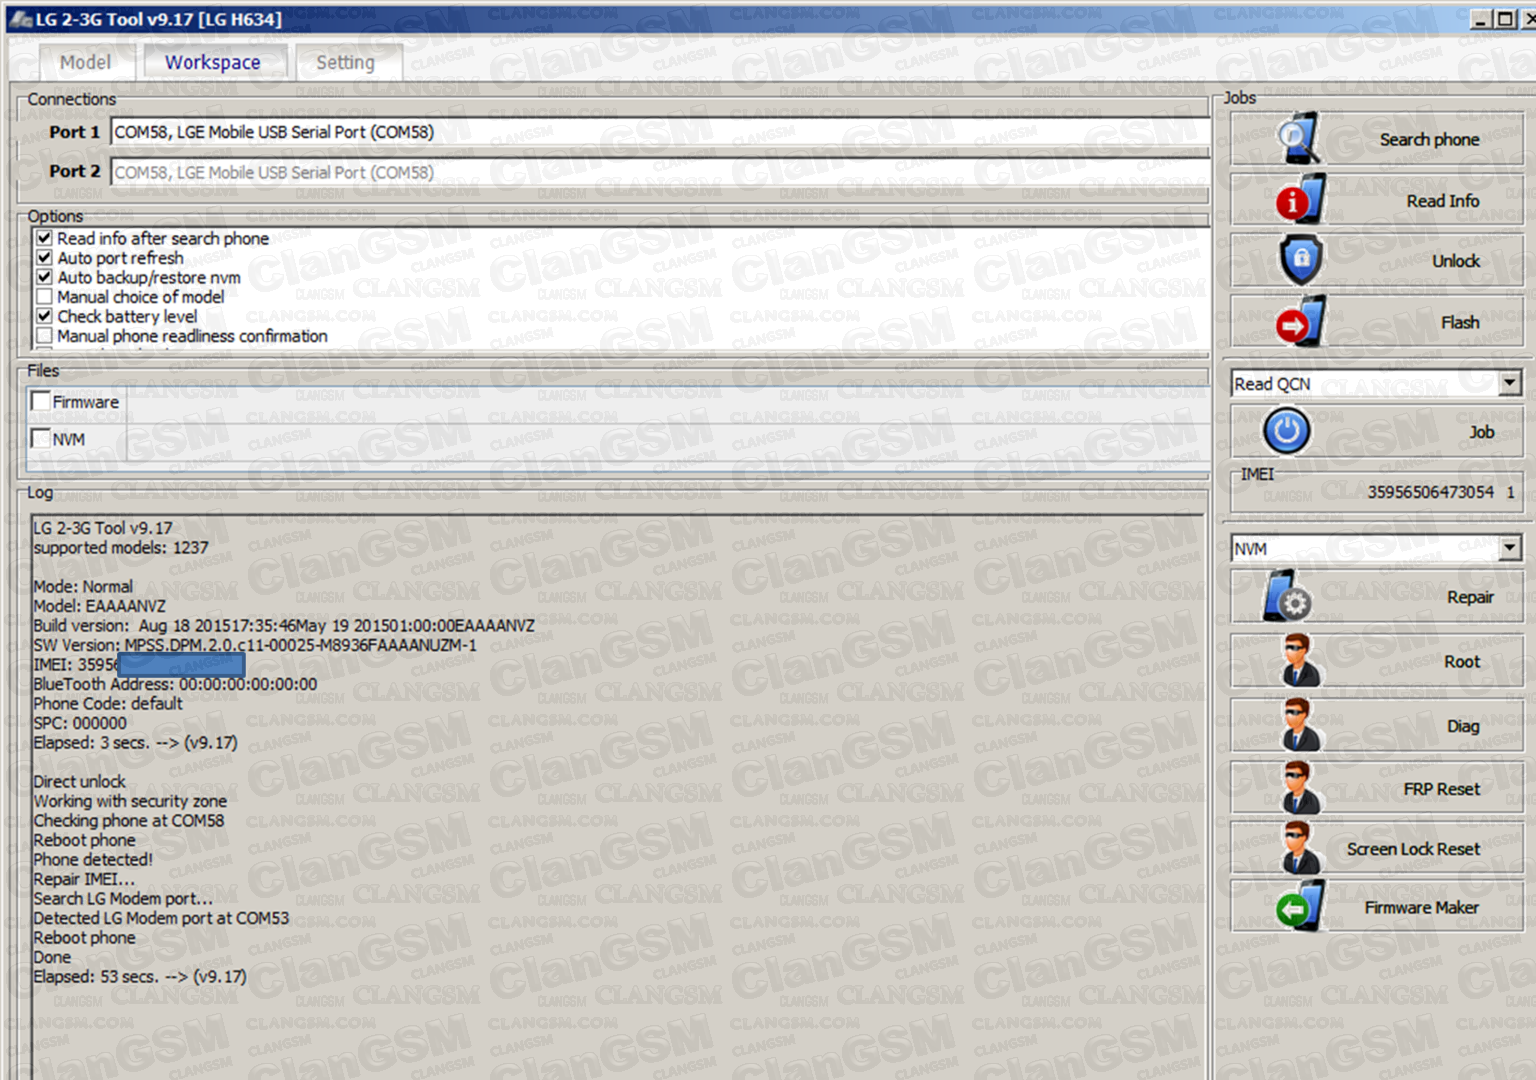Click the 'Direct unlock' log line

tap(79, 781)
